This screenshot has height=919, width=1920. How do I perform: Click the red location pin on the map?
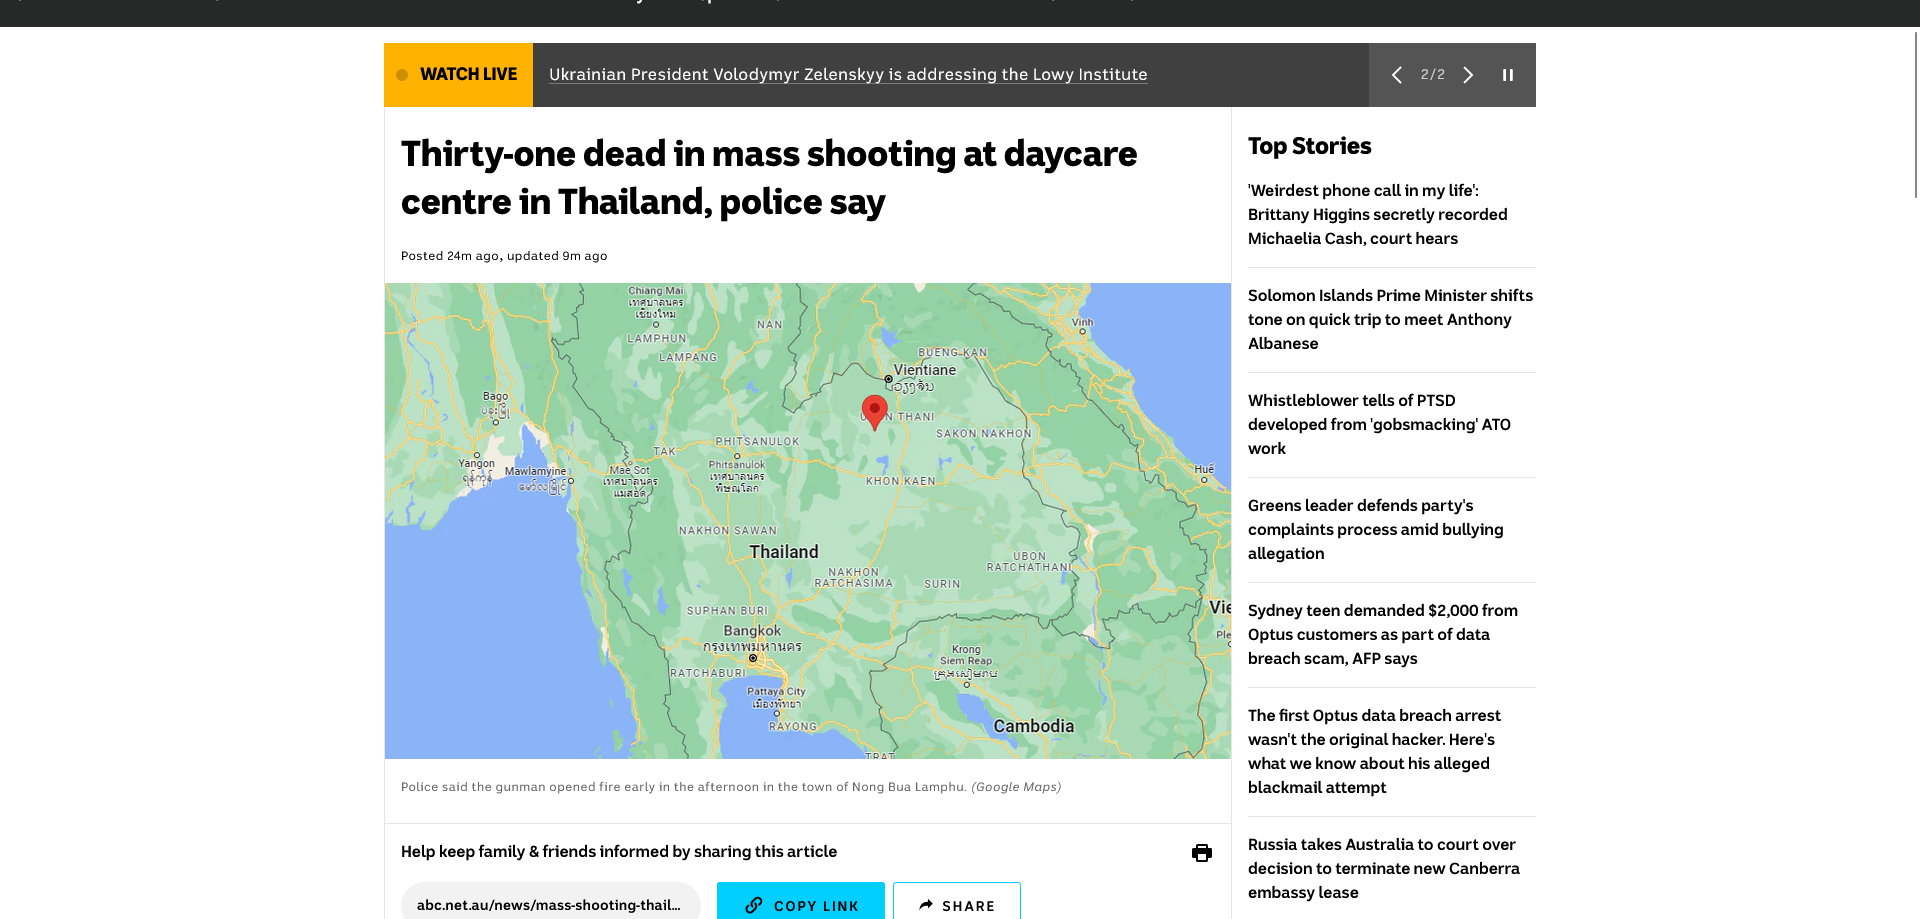[874, 412]
